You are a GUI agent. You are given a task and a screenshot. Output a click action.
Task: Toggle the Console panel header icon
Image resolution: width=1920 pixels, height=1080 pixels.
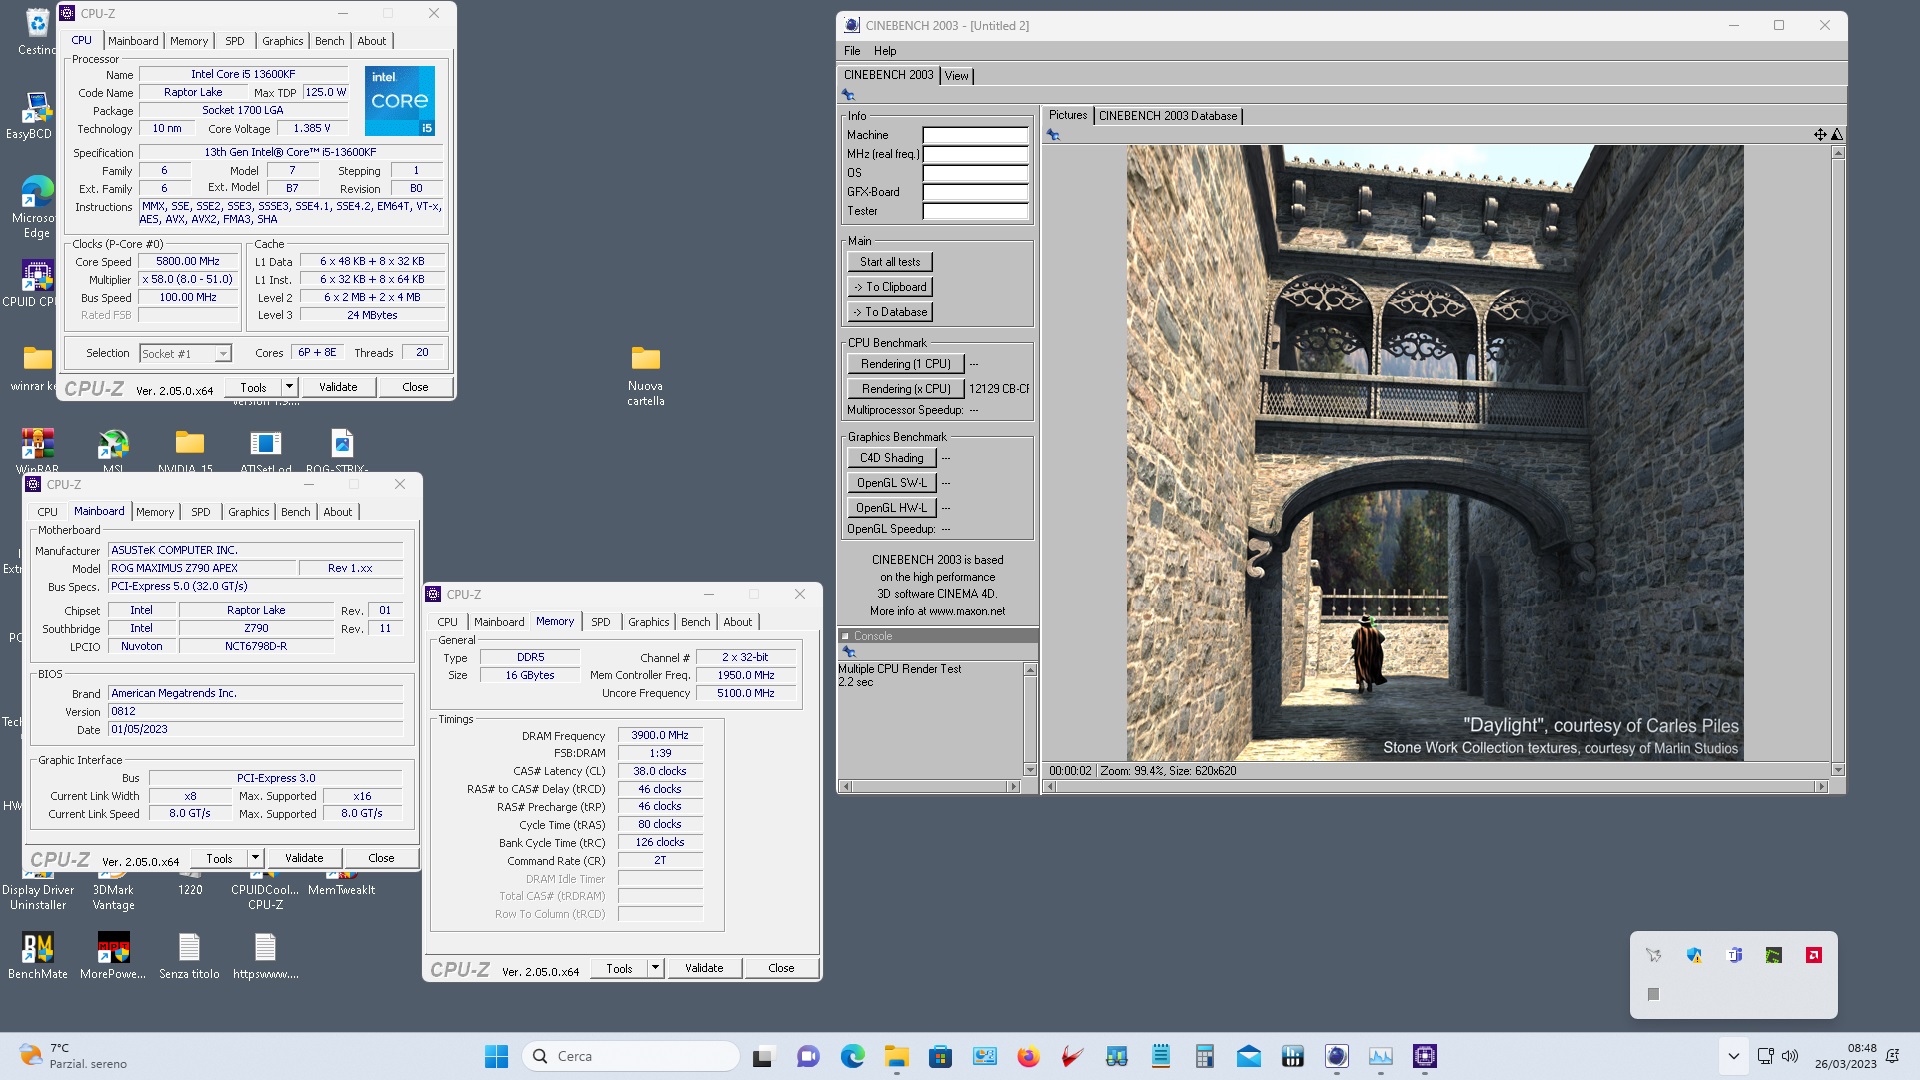[845, 636]
